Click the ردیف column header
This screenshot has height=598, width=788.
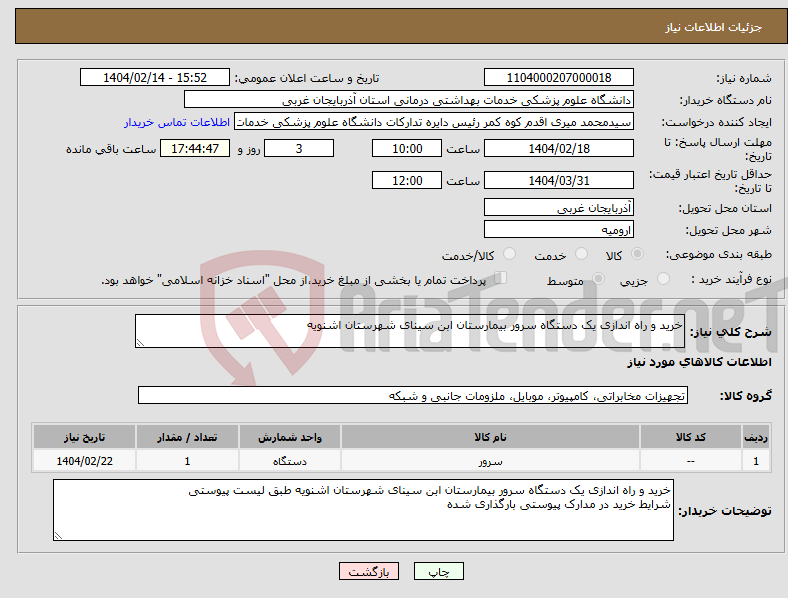[x=756, y=437]
